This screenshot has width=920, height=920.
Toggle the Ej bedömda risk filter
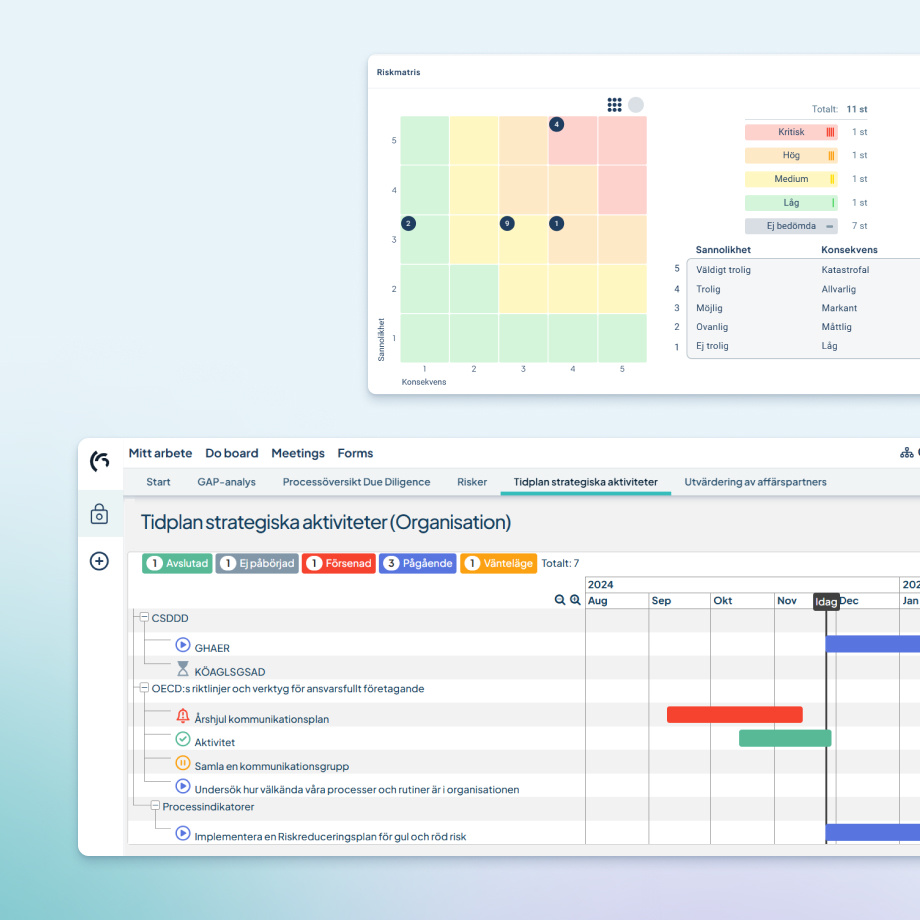point(790,225)
